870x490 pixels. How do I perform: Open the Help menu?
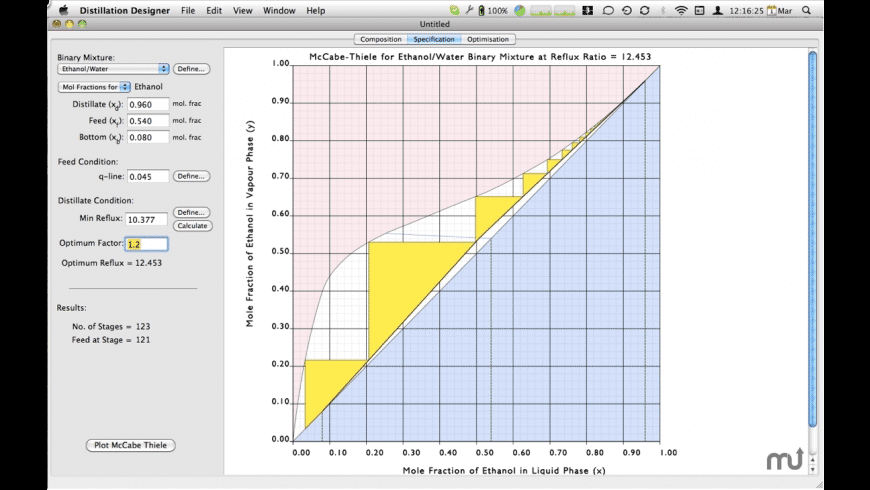[x=316, y=11]
